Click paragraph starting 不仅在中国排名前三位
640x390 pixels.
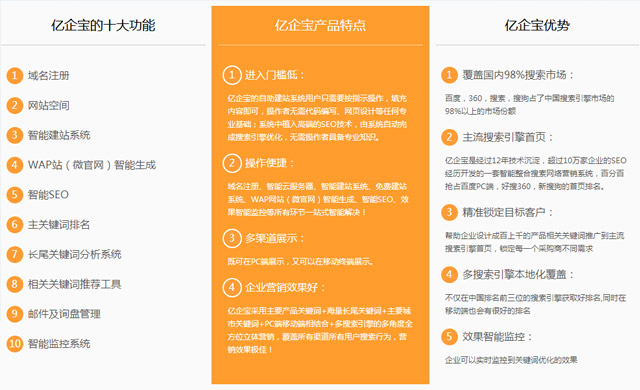(x=535, y=304)
